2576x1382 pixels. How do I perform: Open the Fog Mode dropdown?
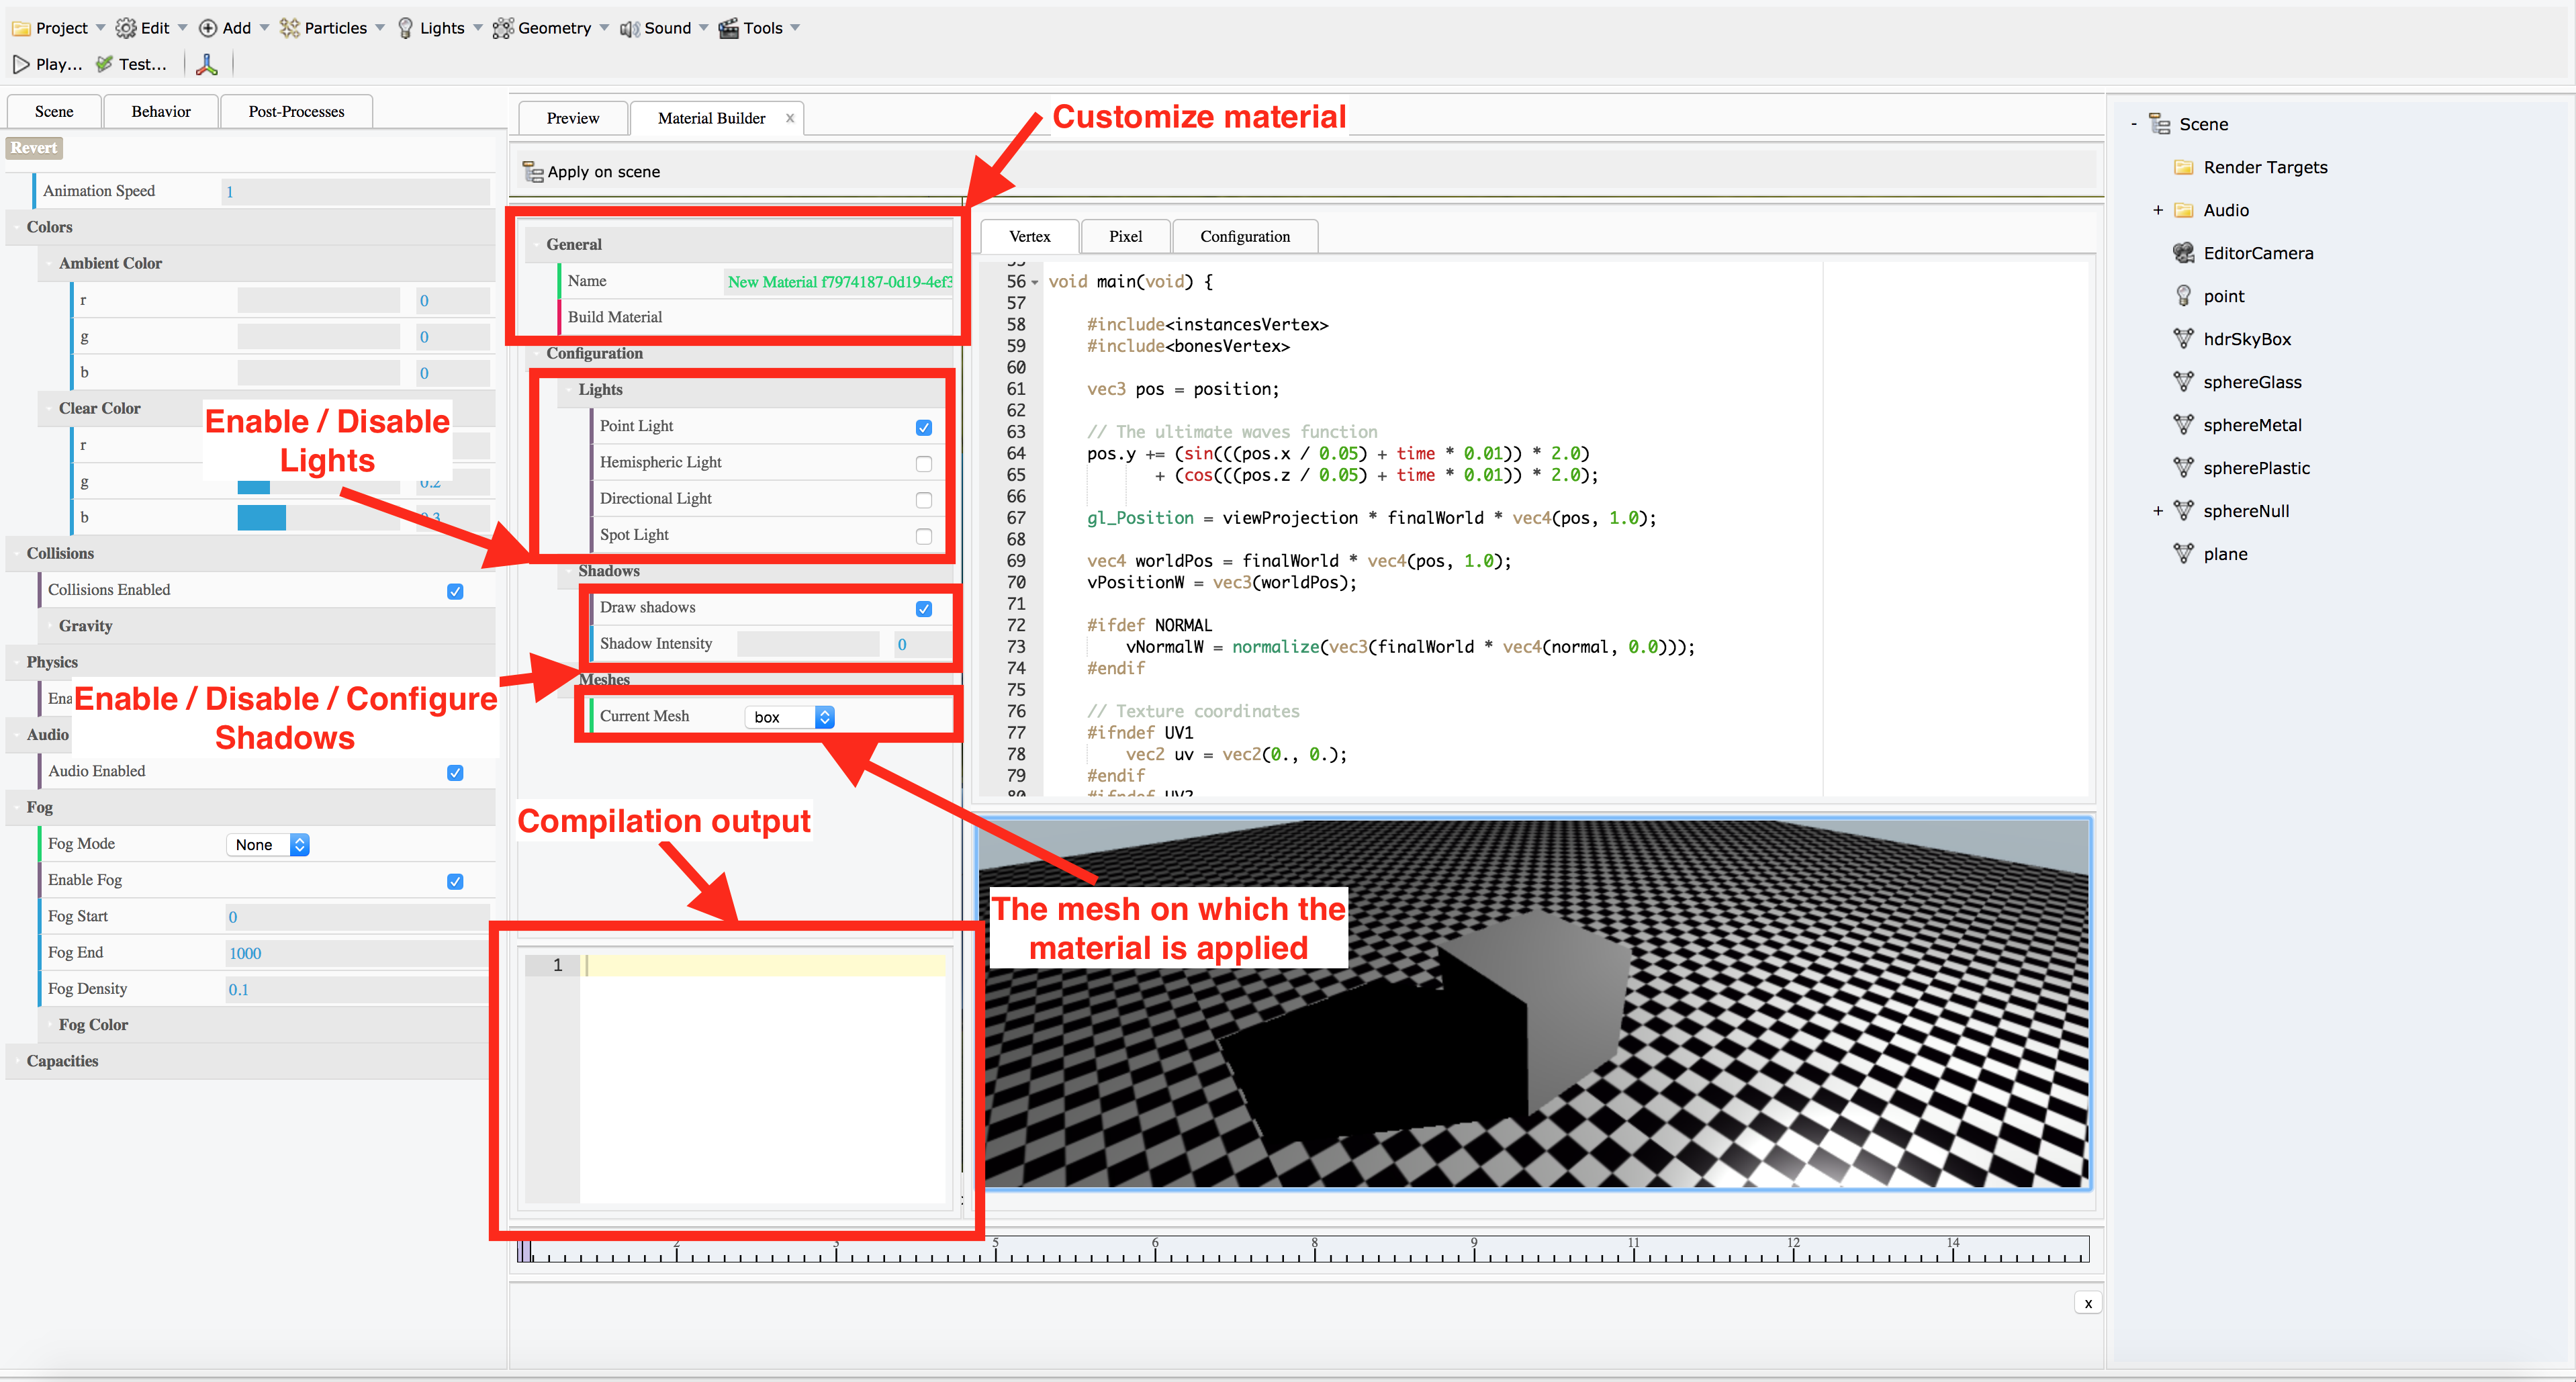268,845
